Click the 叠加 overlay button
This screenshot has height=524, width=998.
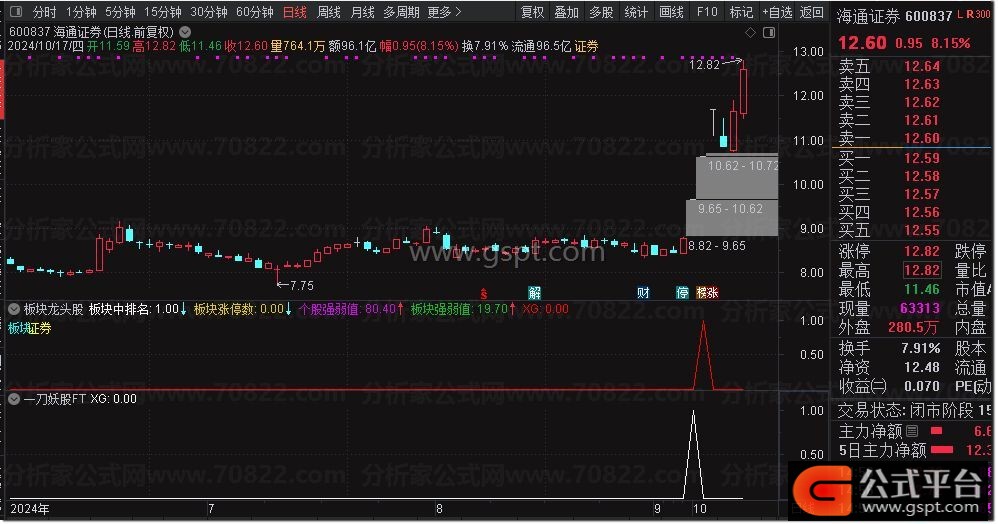tap(566, 12)
